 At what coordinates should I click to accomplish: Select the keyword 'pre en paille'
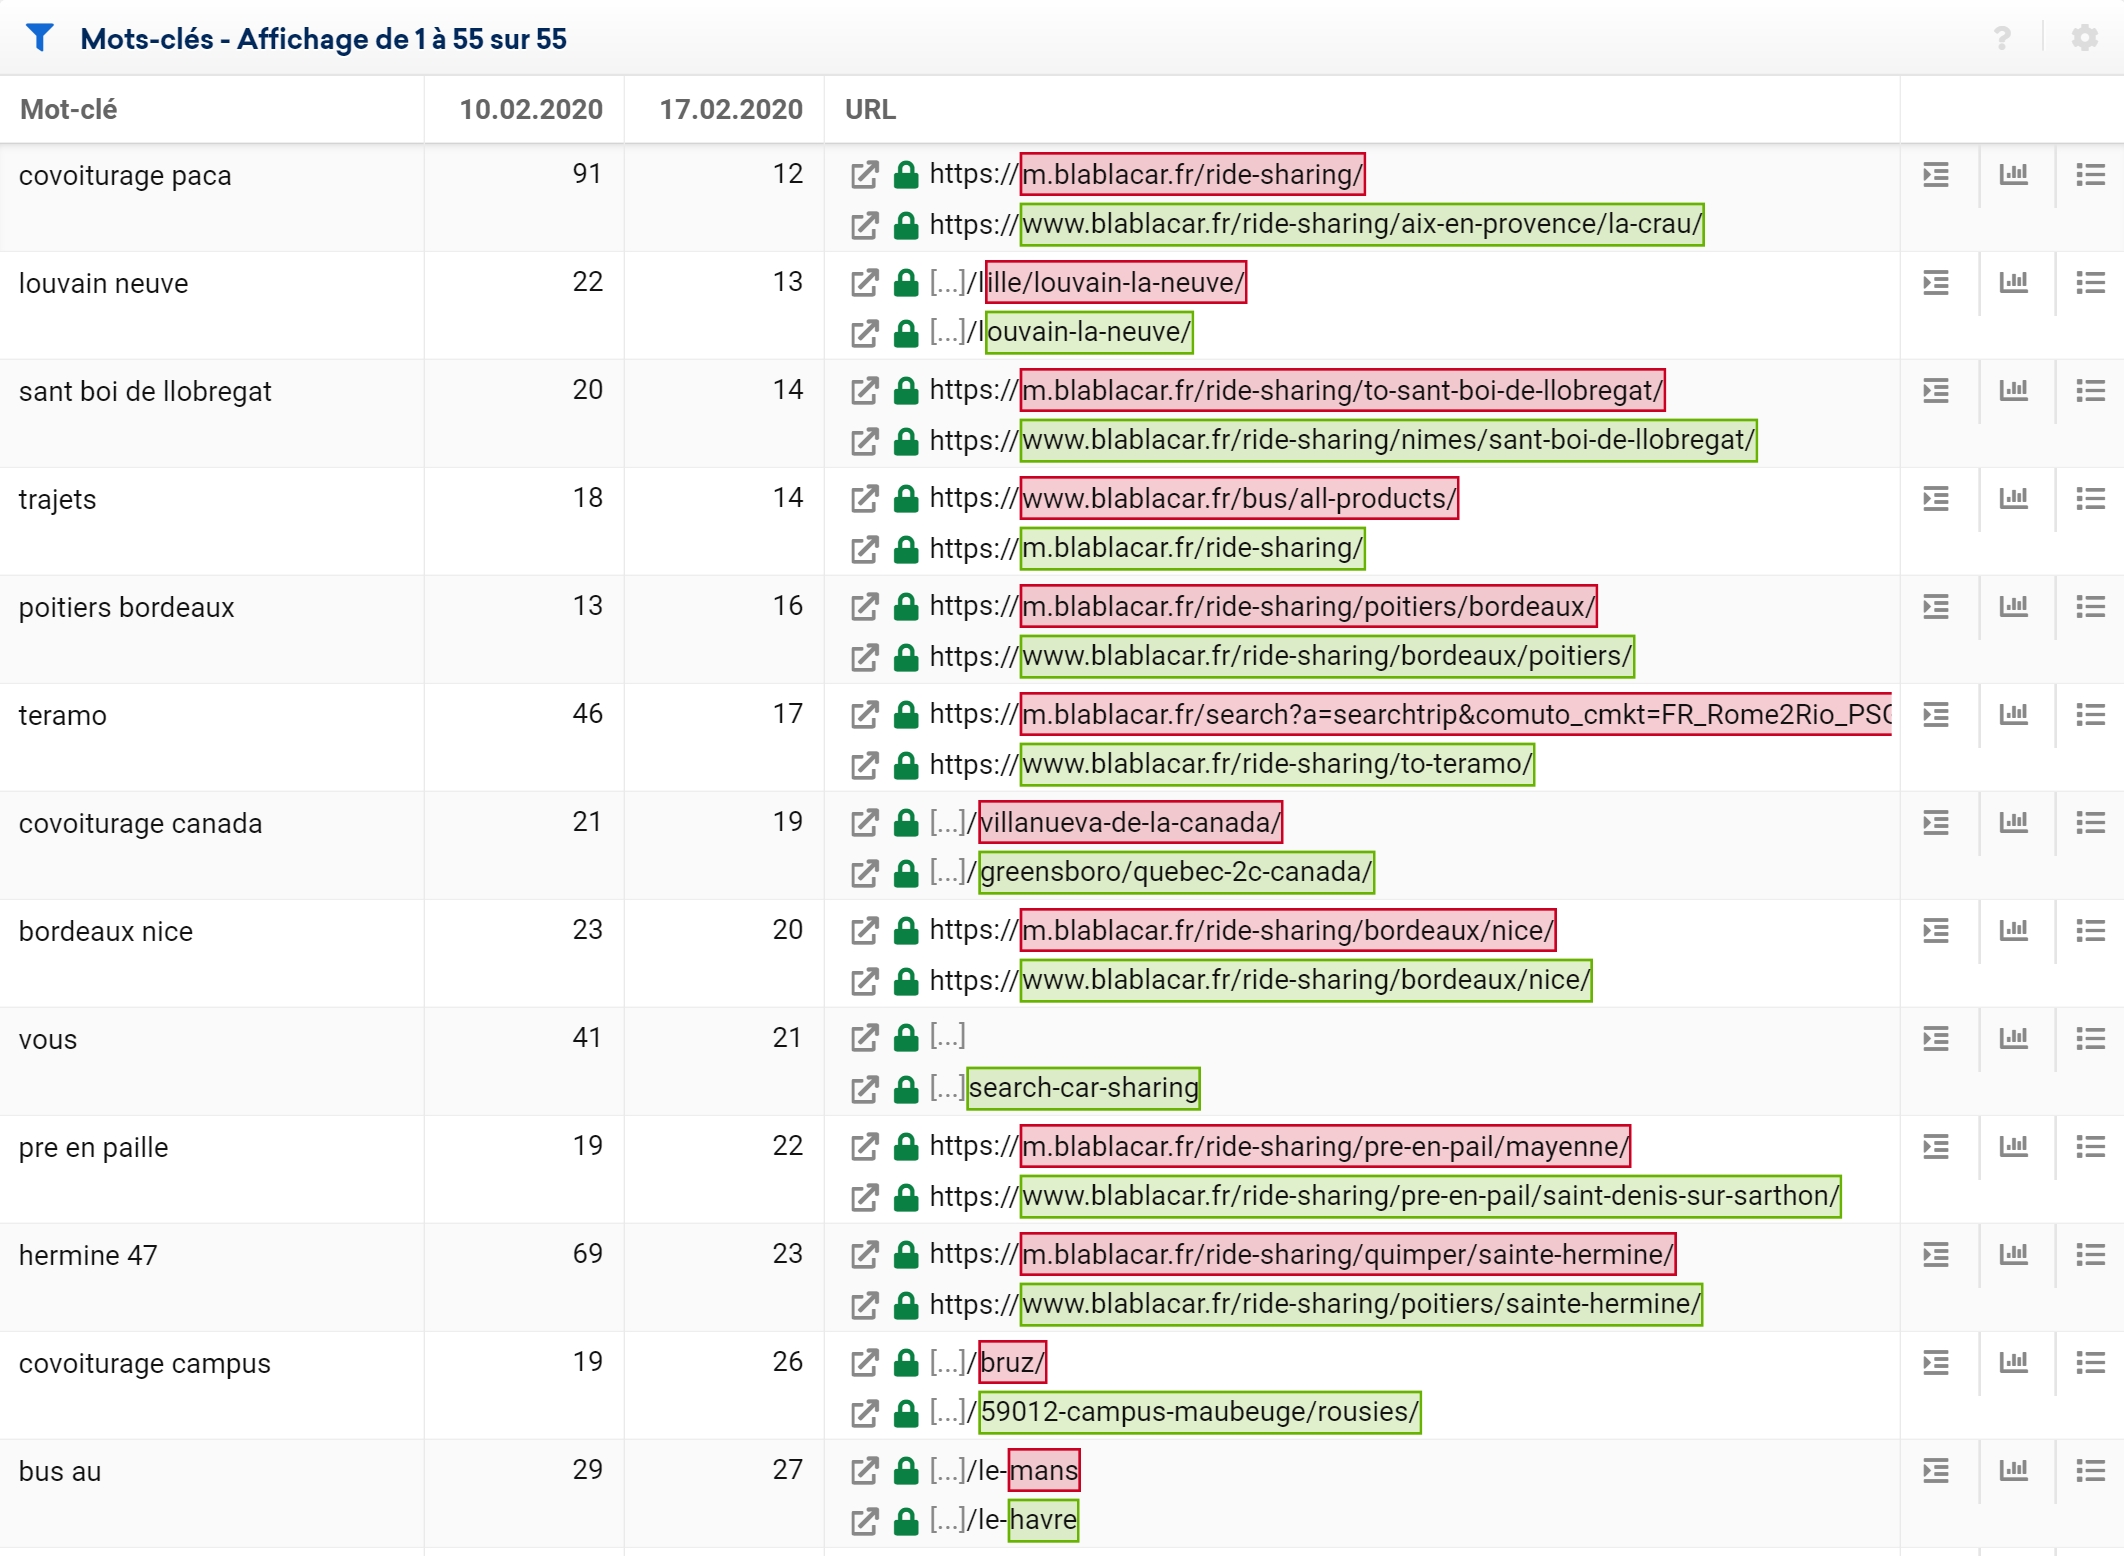[93, 1148]
